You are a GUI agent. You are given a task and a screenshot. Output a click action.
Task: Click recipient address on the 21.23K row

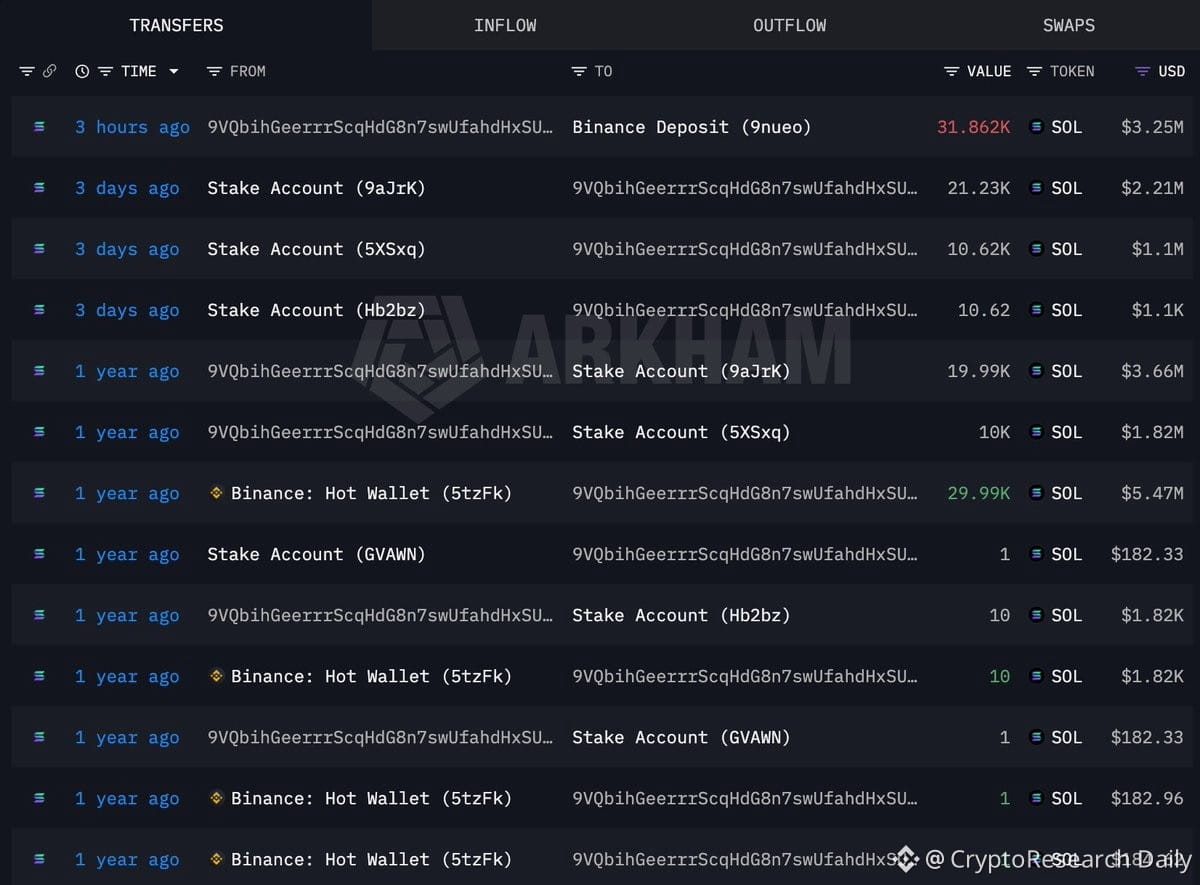coord(744,188)
